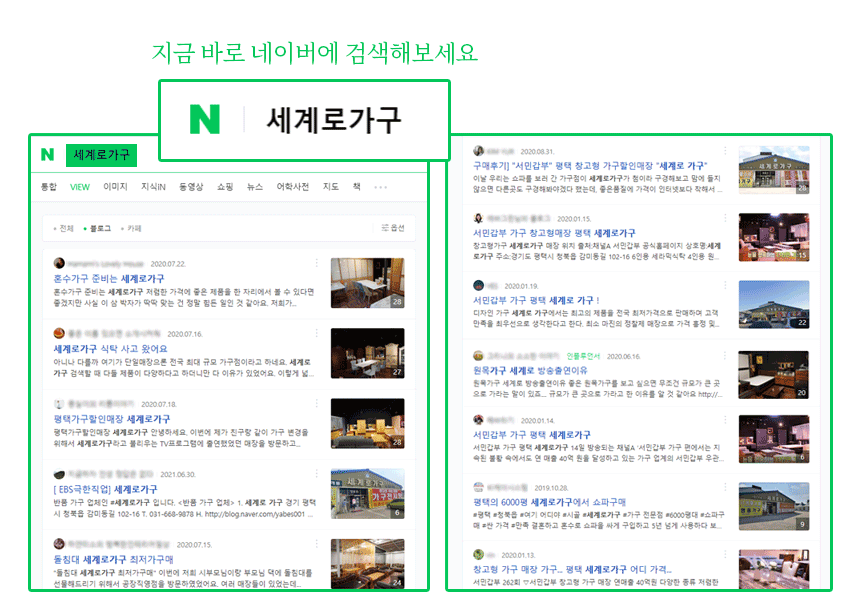
Task: Switch to the 지도 tab
Action: coord(330,187)
